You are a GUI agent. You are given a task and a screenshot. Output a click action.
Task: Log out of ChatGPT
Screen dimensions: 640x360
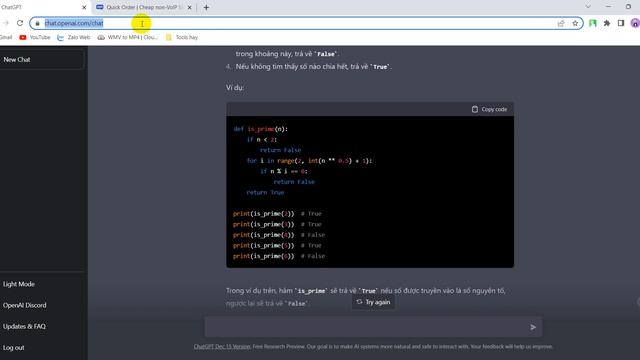(13, 348)
